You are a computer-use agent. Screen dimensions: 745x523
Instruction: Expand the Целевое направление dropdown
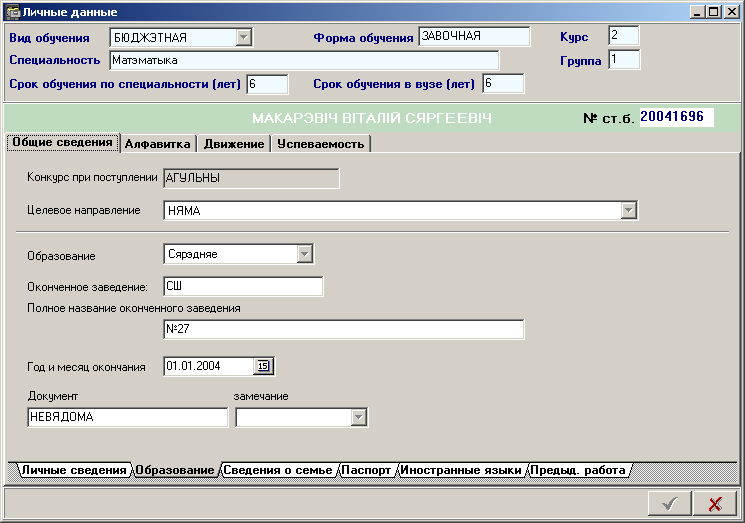tap(628, 211)
